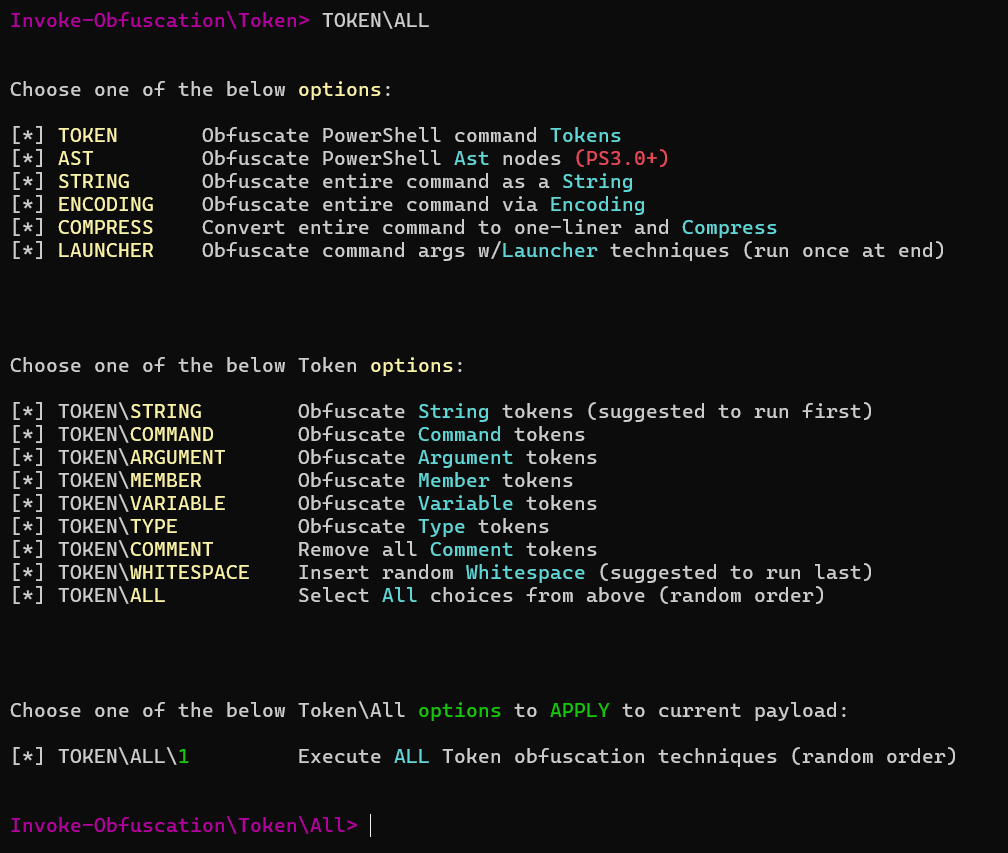The image size is (1008, 853).
Task: Click the LAUNCHER option entry
Action: tap(105, 250)
